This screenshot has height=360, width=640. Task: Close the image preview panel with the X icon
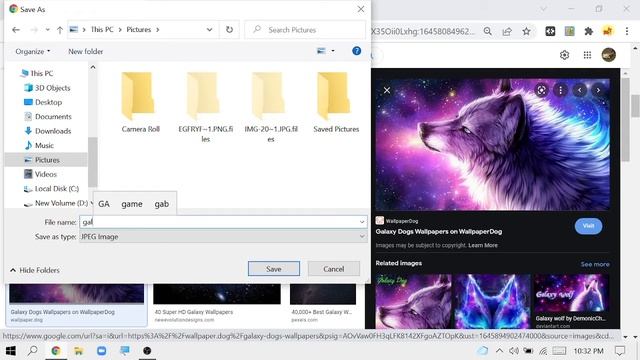click(387, 90)
